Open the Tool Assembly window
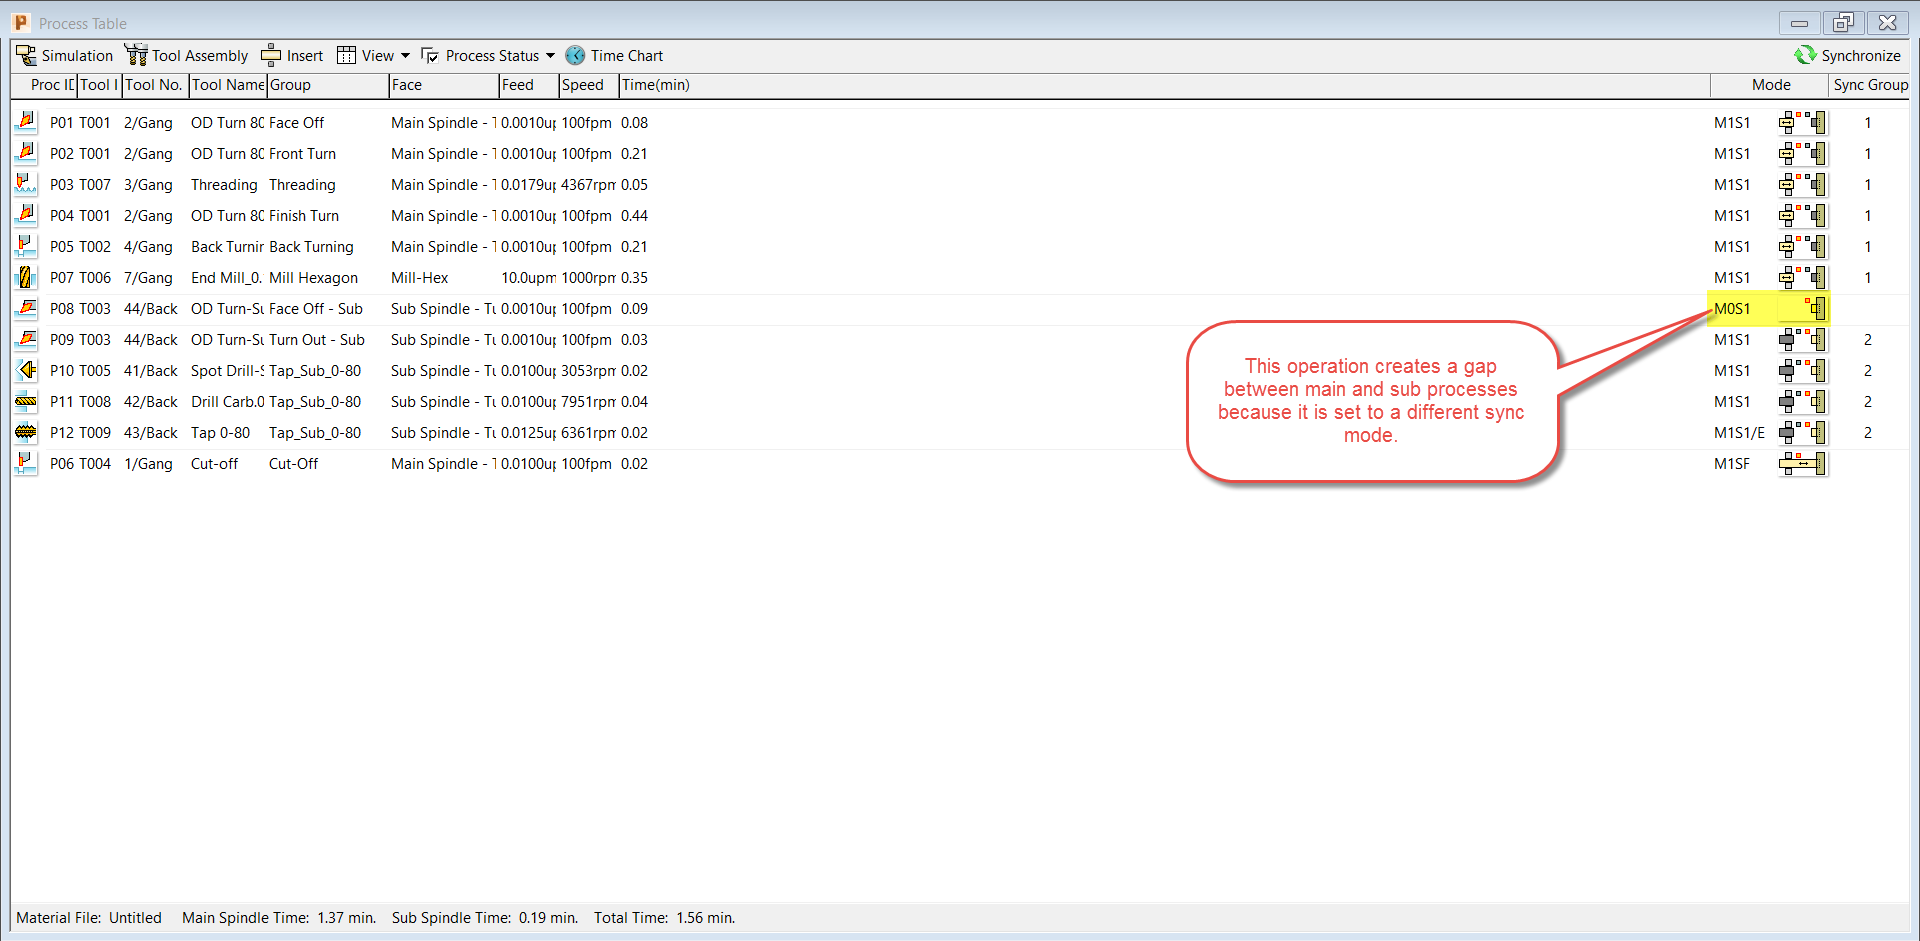Image resolution: width=1920 pixels, height=941 pixels. 186,55
